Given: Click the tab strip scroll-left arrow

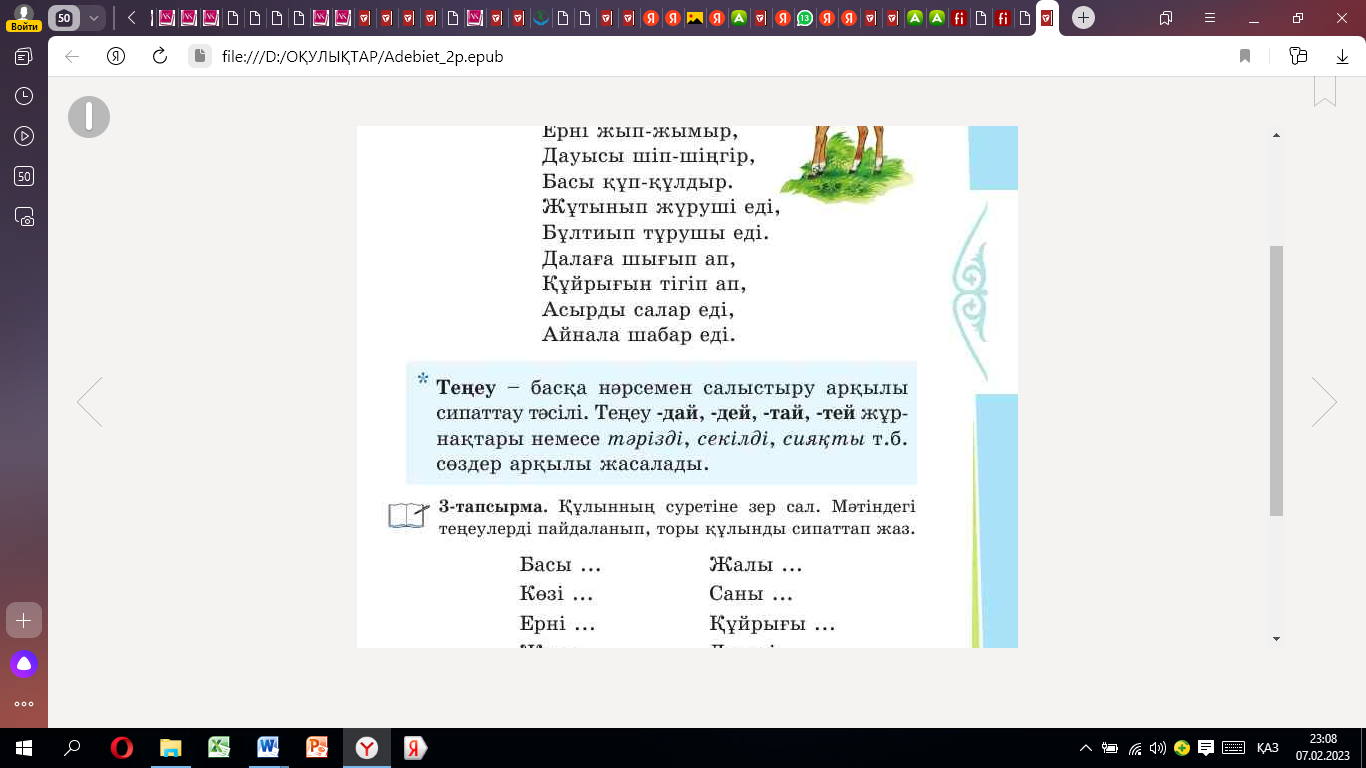Looking at the screenshot, I should (132, 18).
